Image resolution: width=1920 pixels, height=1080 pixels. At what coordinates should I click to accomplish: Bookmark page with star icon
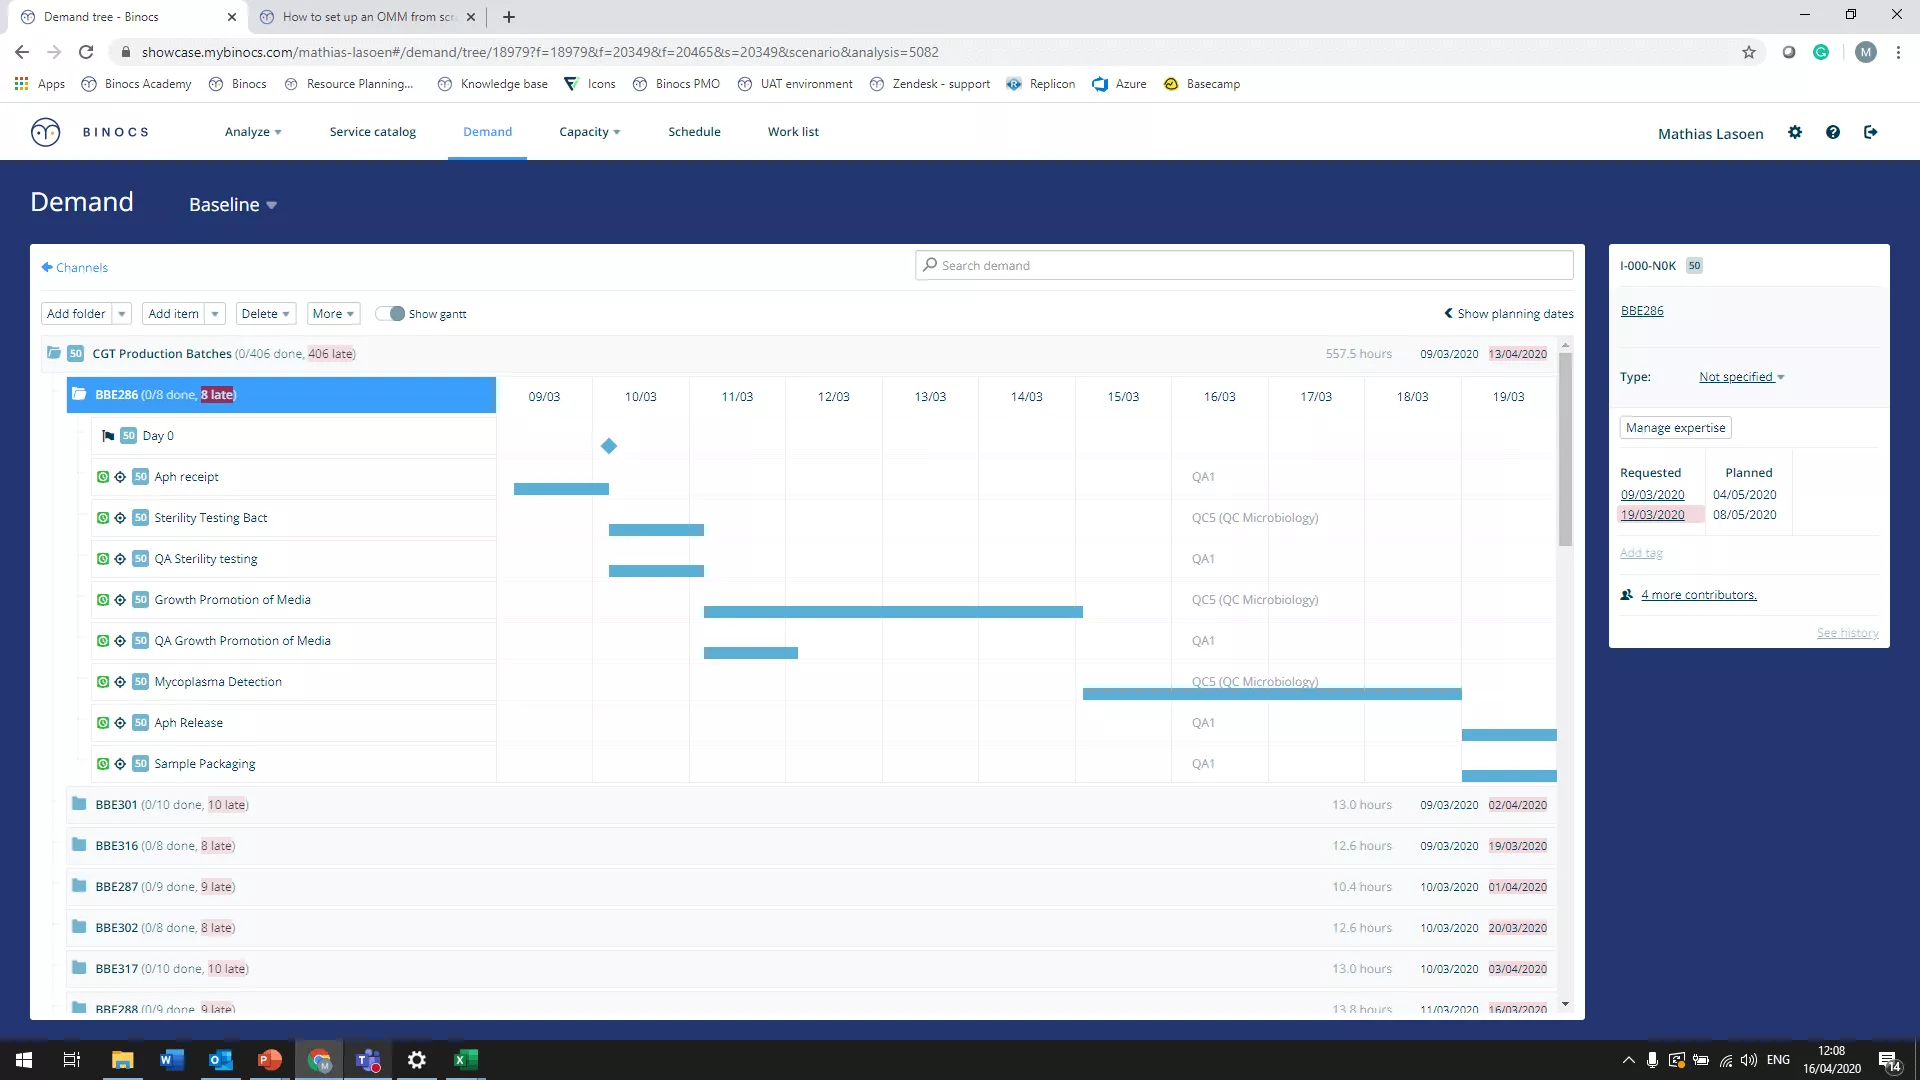[1749, 52]
